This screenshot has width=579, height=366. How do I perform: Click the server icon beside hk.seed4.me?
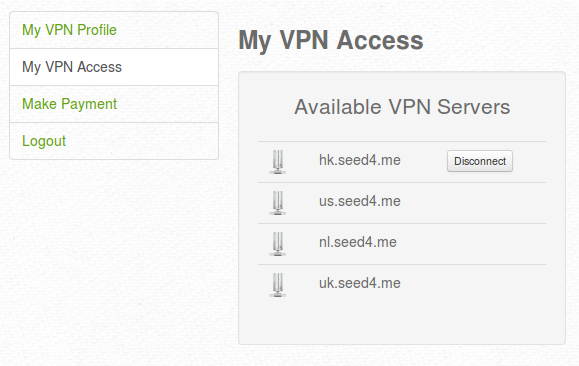tap(278, 162)
